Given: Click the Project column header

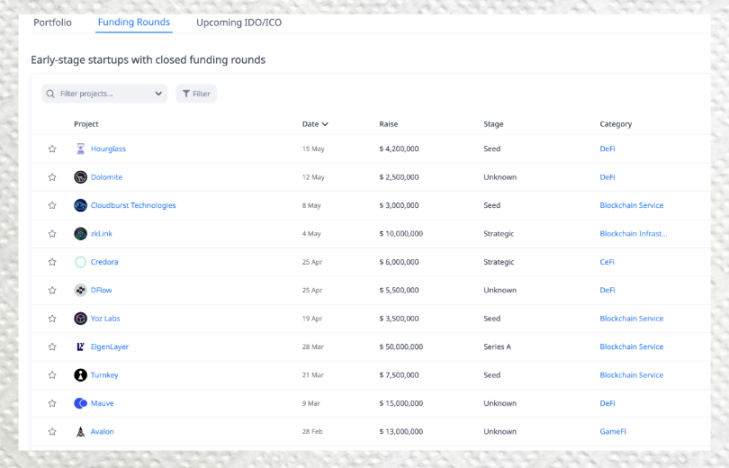Looking at the screenshot, I should 86,124.
